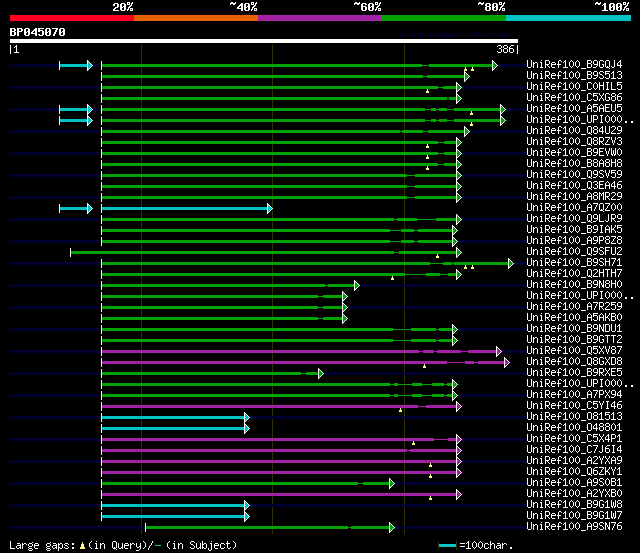Click the white query sequence bar under BP045070
Screen dimensions: 640x553
(x=264, y=41)
